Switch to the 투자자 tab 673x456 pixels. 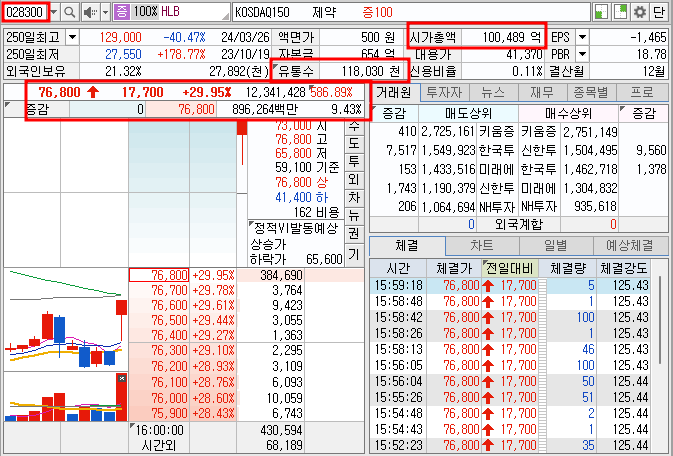pyautogui.click(x=444, y=92)
